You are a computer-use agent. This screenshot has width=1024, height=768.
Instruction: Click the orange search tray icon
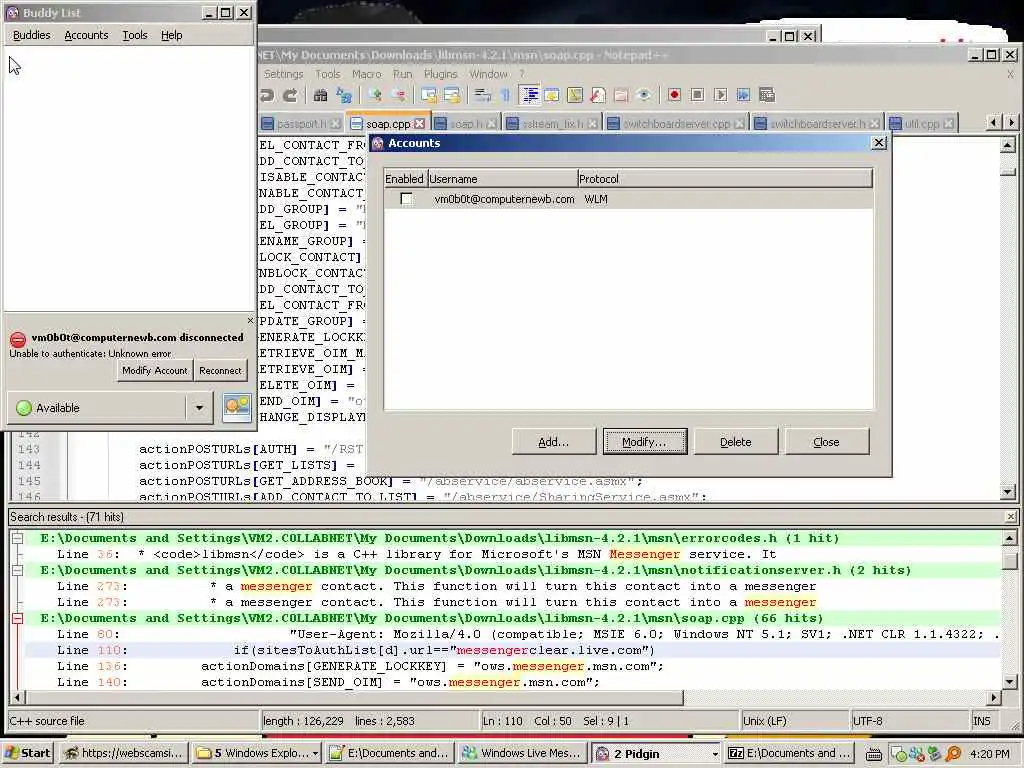point(953,754)
